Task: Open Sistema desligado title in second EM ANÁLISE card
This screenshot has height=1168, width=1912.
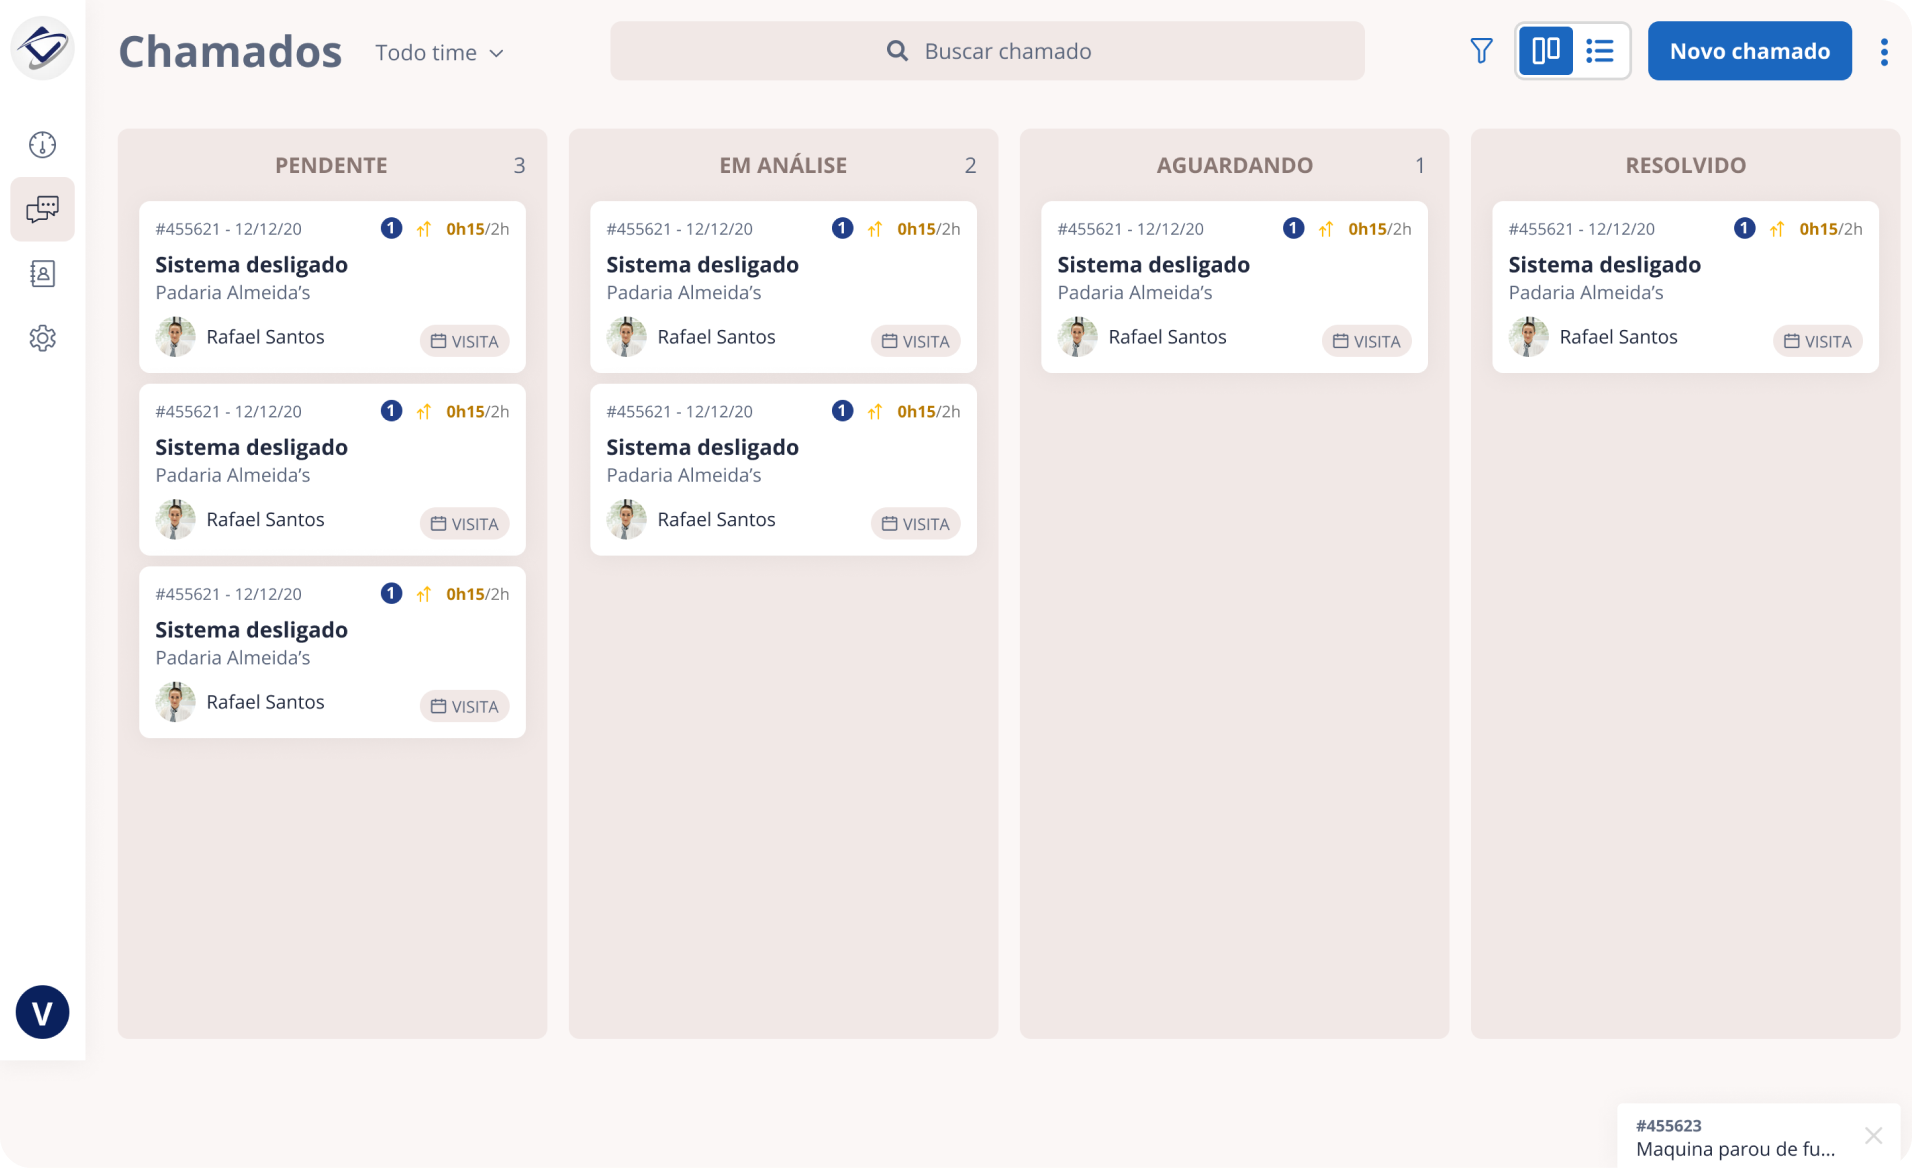Action: tap(702, 448)
